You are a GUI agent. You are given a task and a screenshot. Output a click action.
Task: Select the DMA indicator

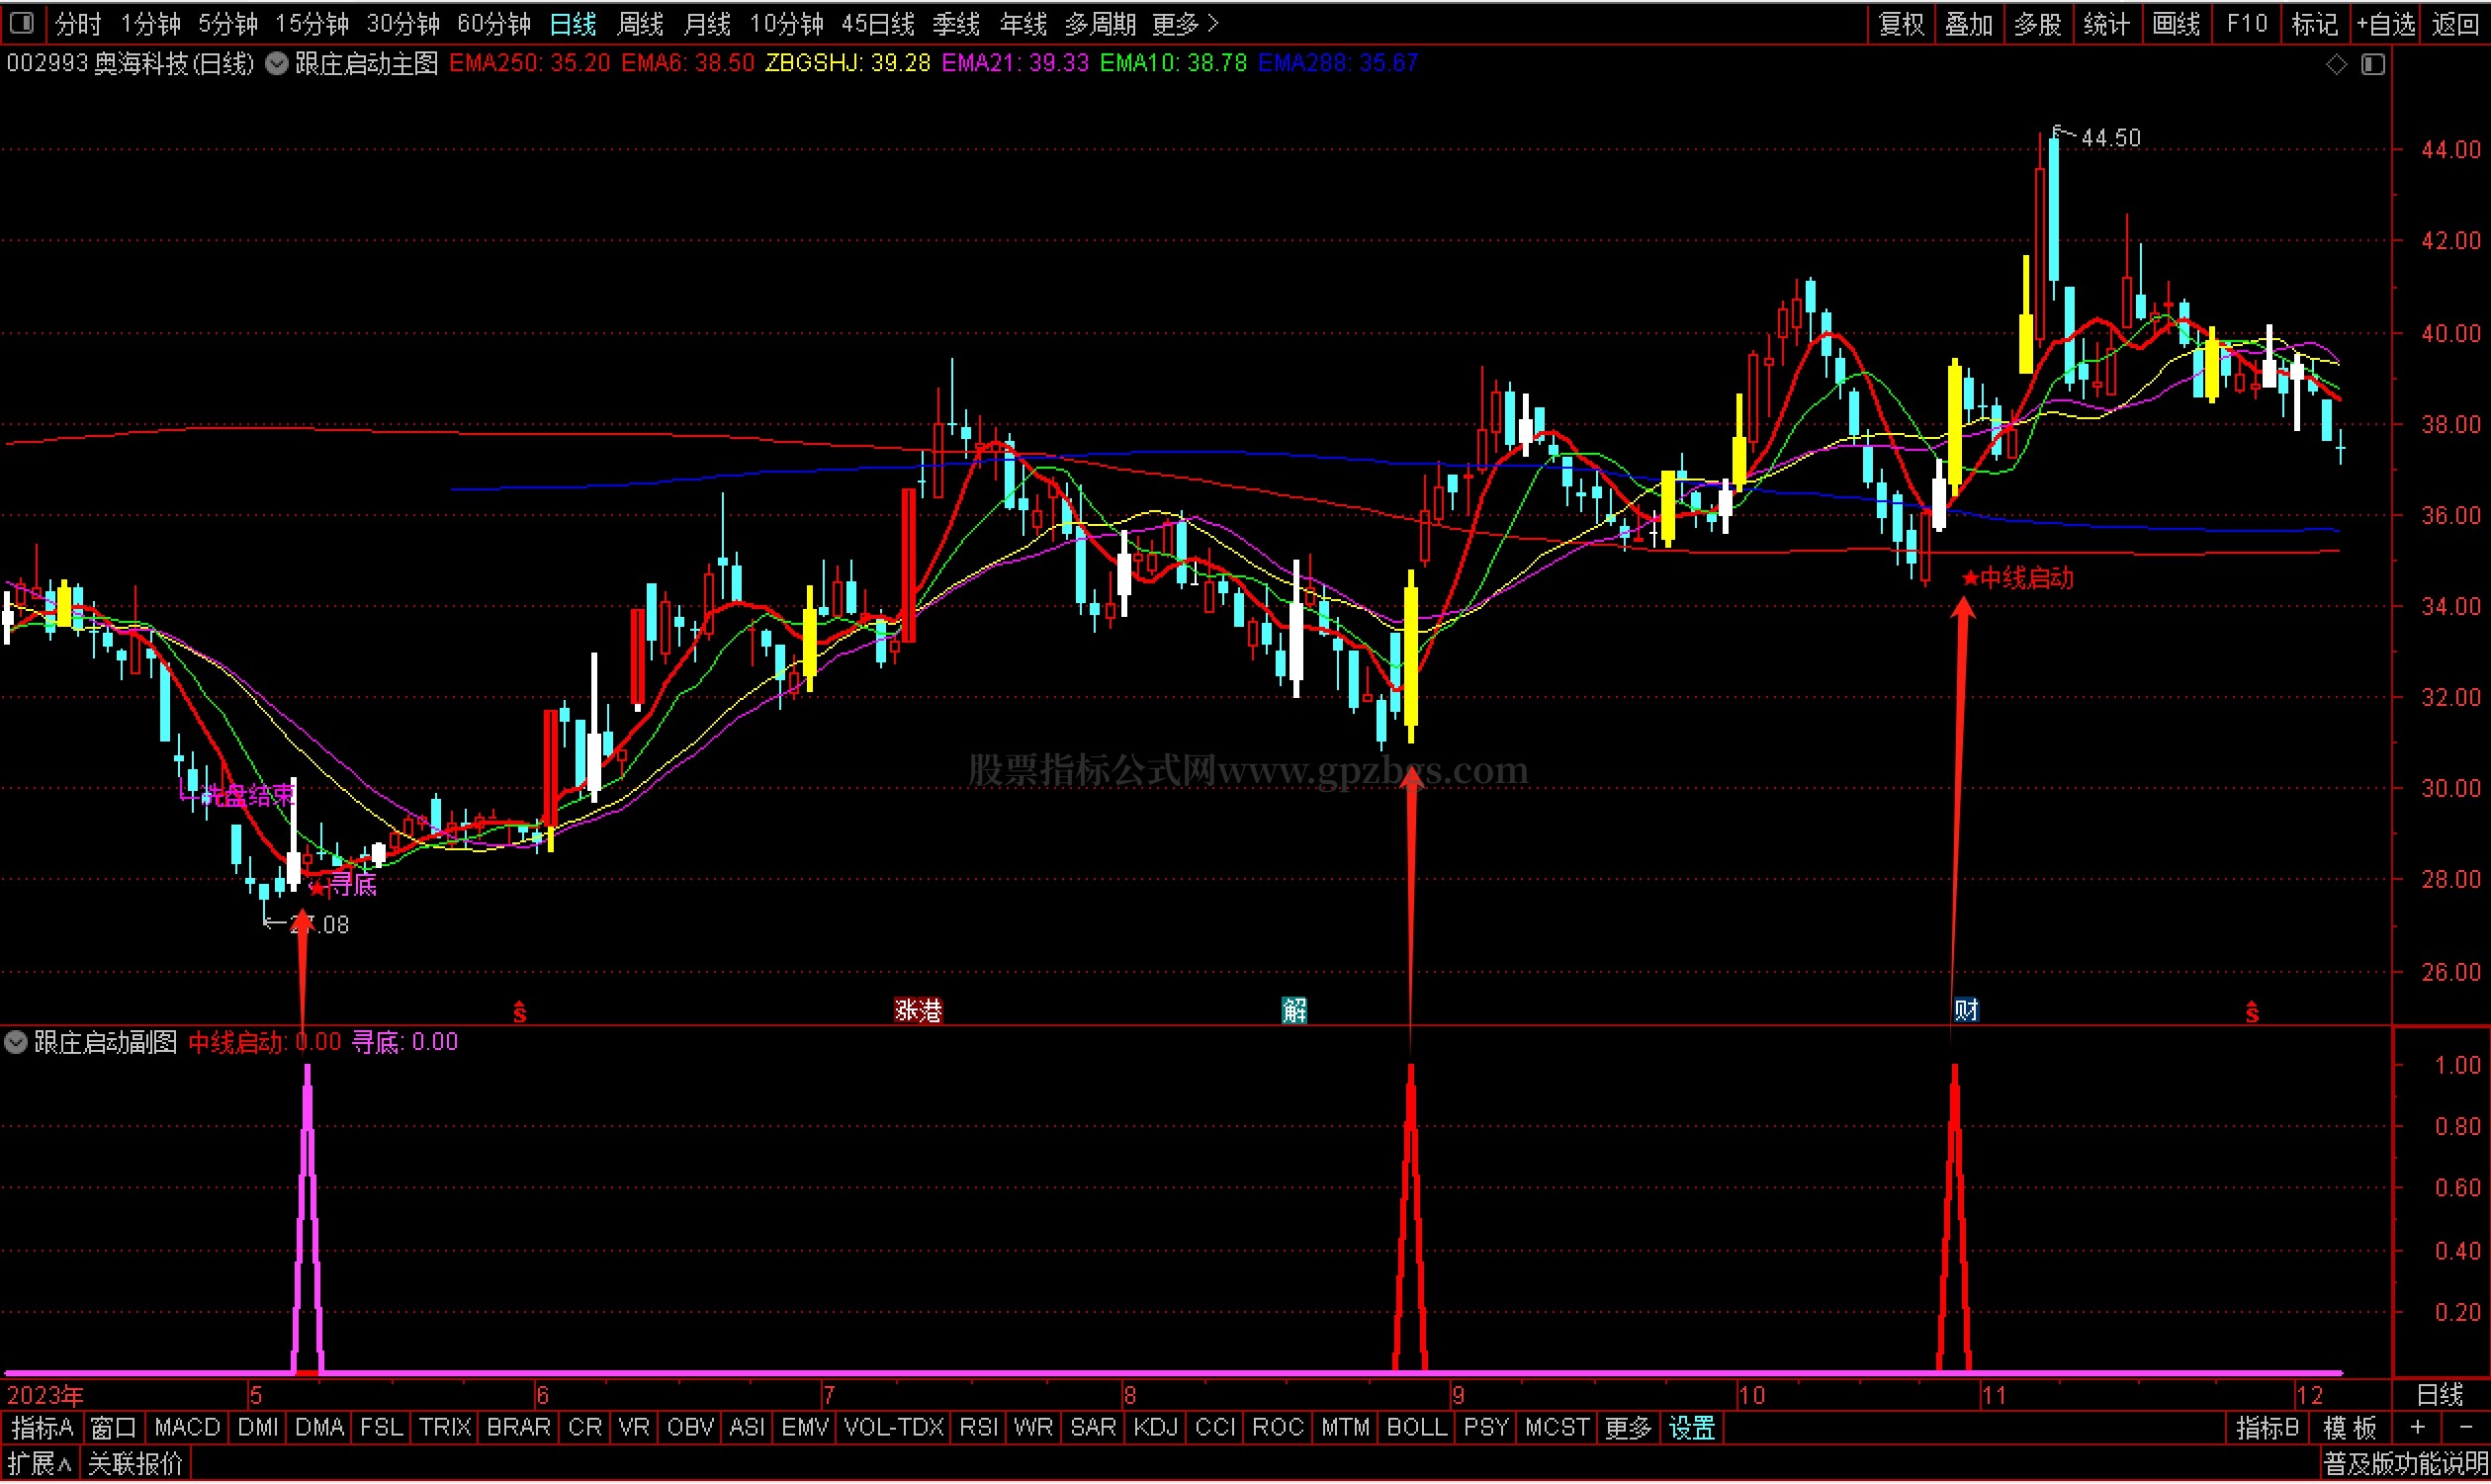coord(320,1429)
